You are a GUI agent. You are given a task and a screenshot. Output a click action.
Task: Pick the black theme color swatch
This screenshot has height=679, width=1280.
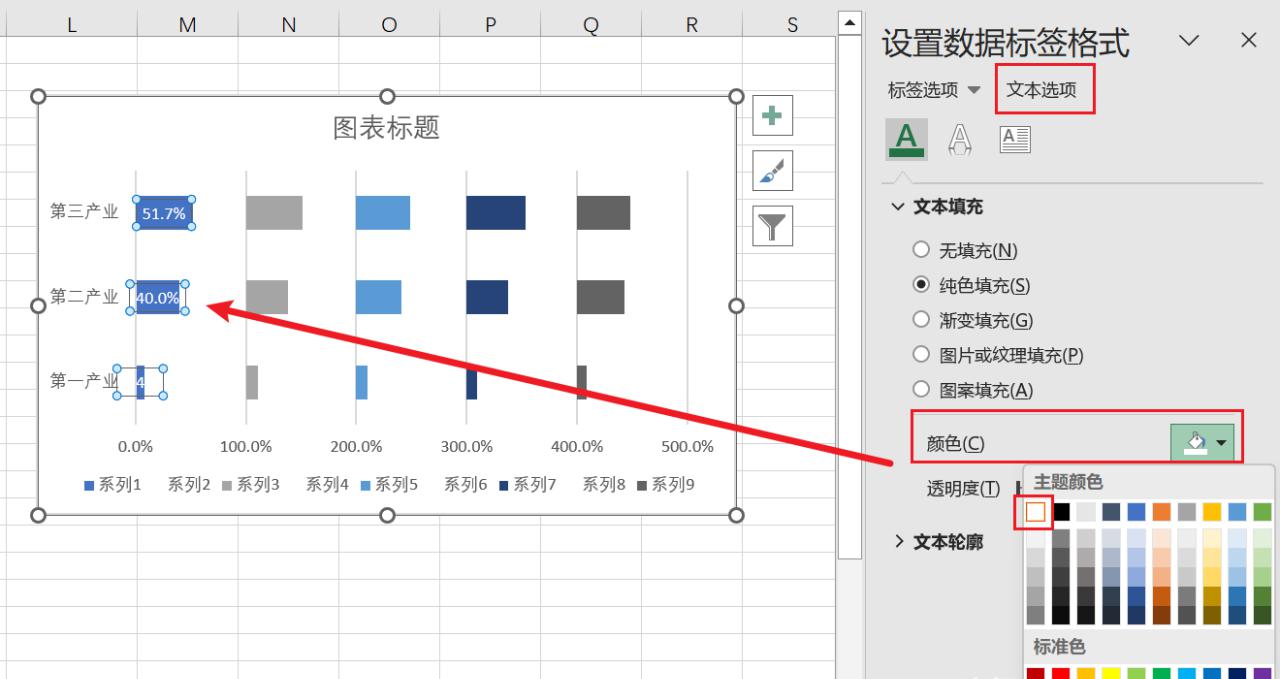[x=1061, y=512]
